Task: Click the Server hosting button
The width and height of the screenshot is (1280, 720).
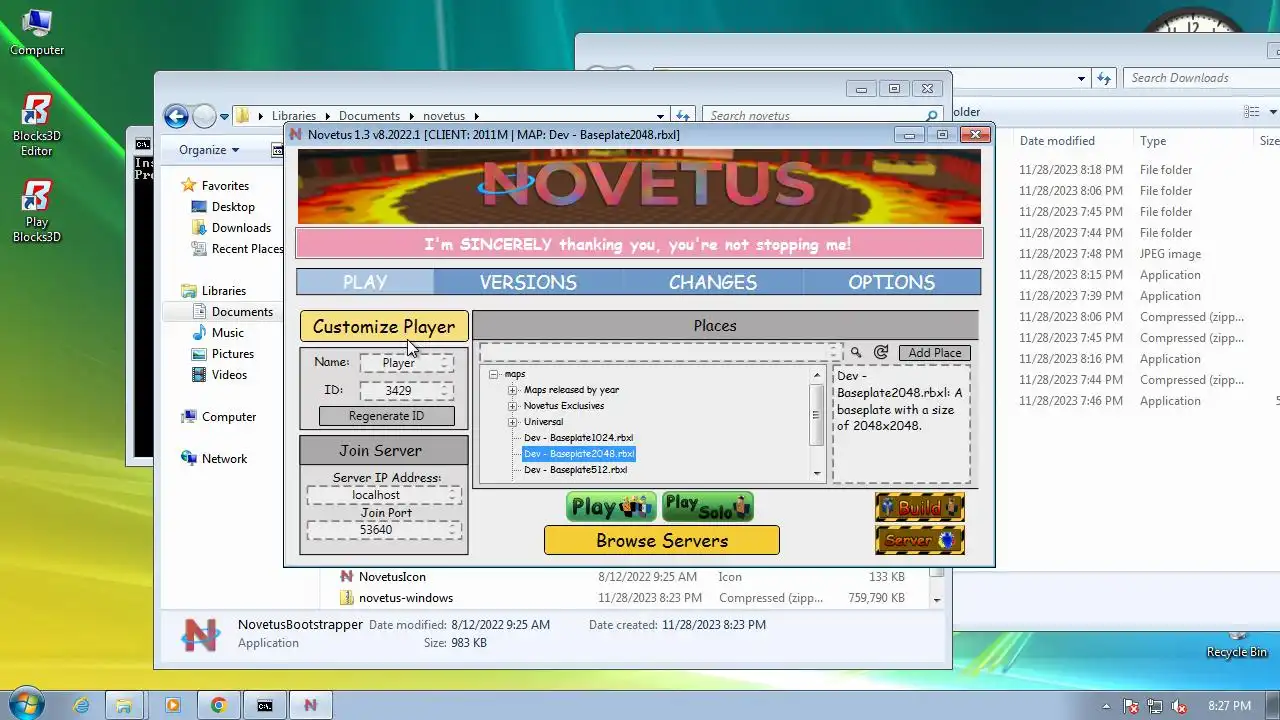Action: 920,540
